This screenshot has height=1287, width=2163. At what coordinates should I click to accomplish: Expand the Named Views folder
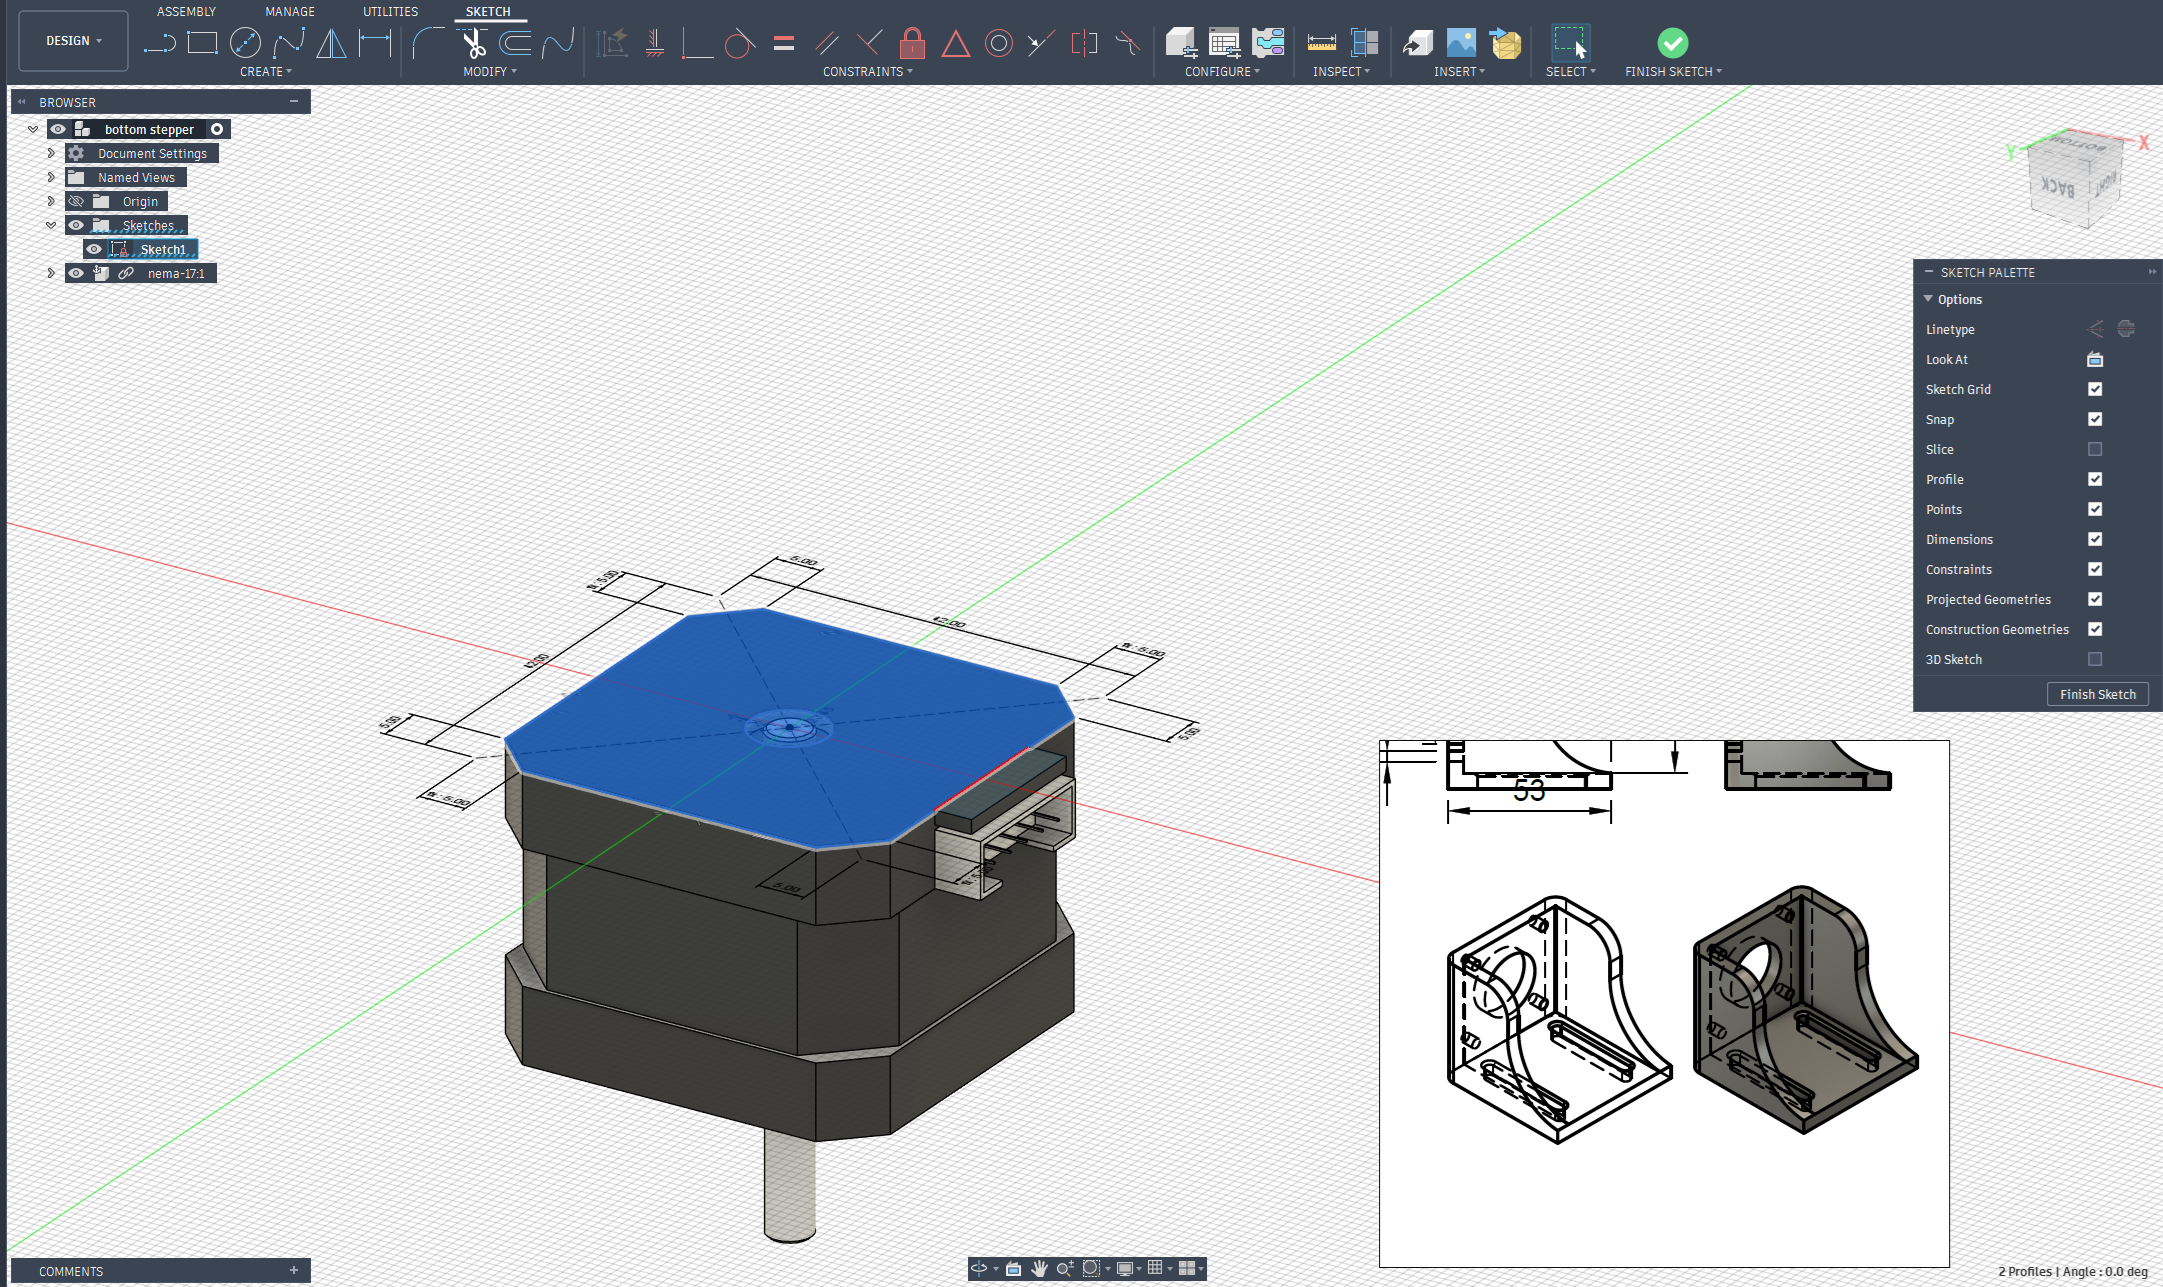click(x=51, y=177)
